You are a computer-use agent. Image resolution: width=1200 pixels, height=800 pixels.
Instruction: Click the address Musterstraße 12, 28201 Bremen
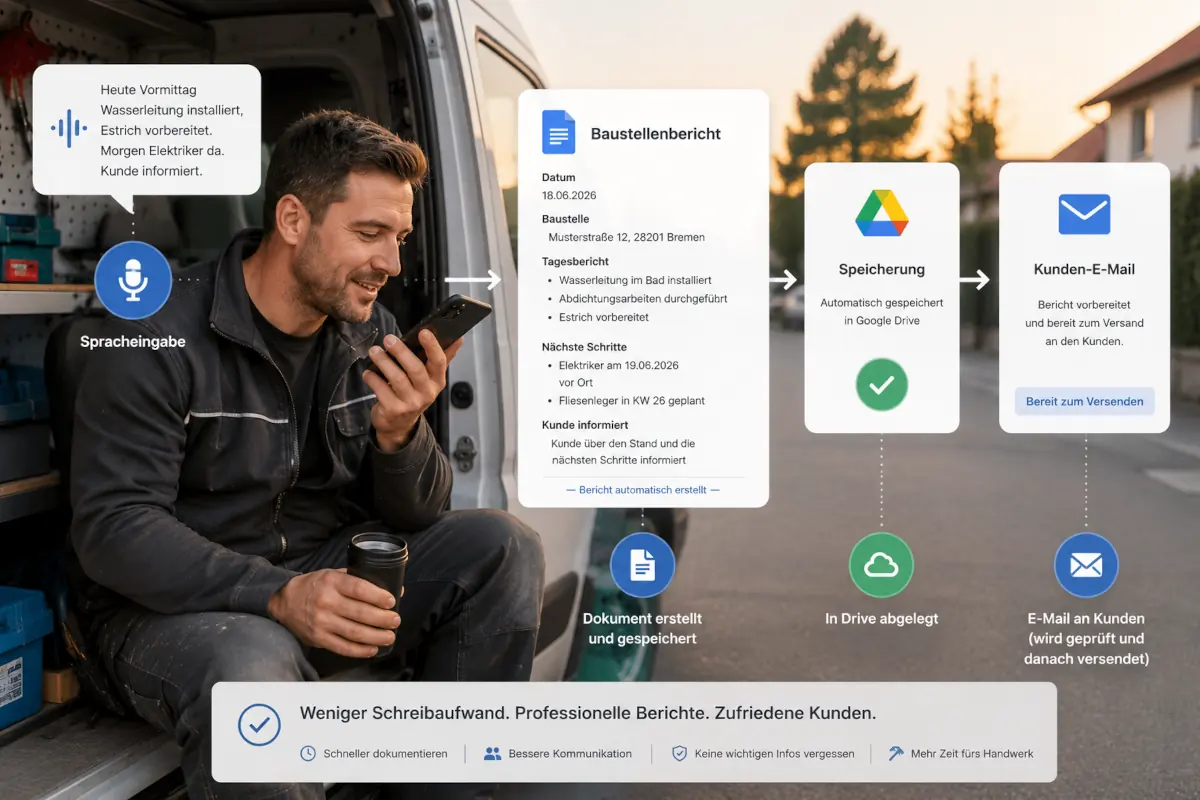coord(627,238)
